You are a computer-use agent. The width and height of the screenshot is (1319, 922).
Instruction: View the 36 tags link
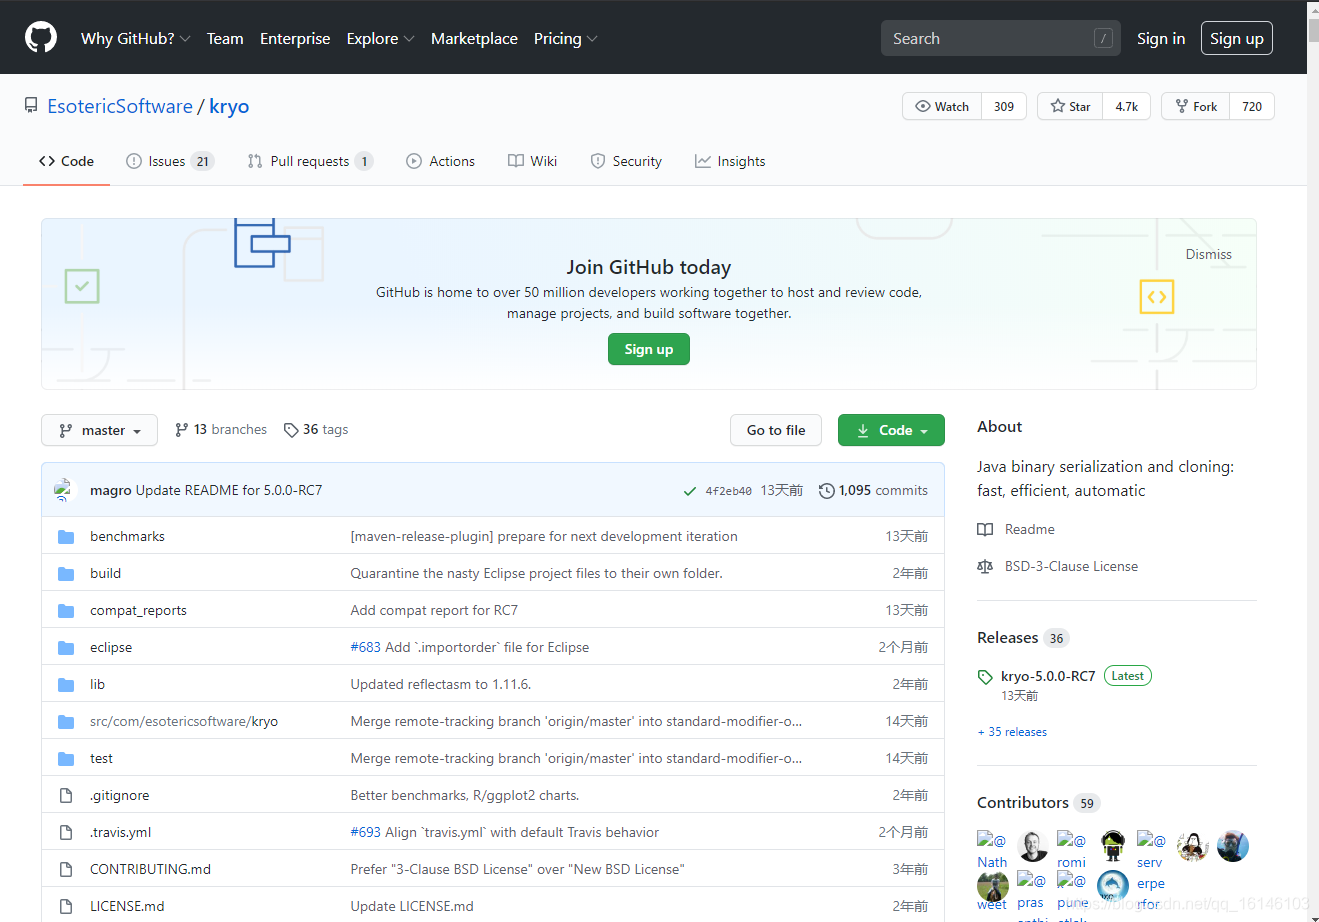coord(316,429)
